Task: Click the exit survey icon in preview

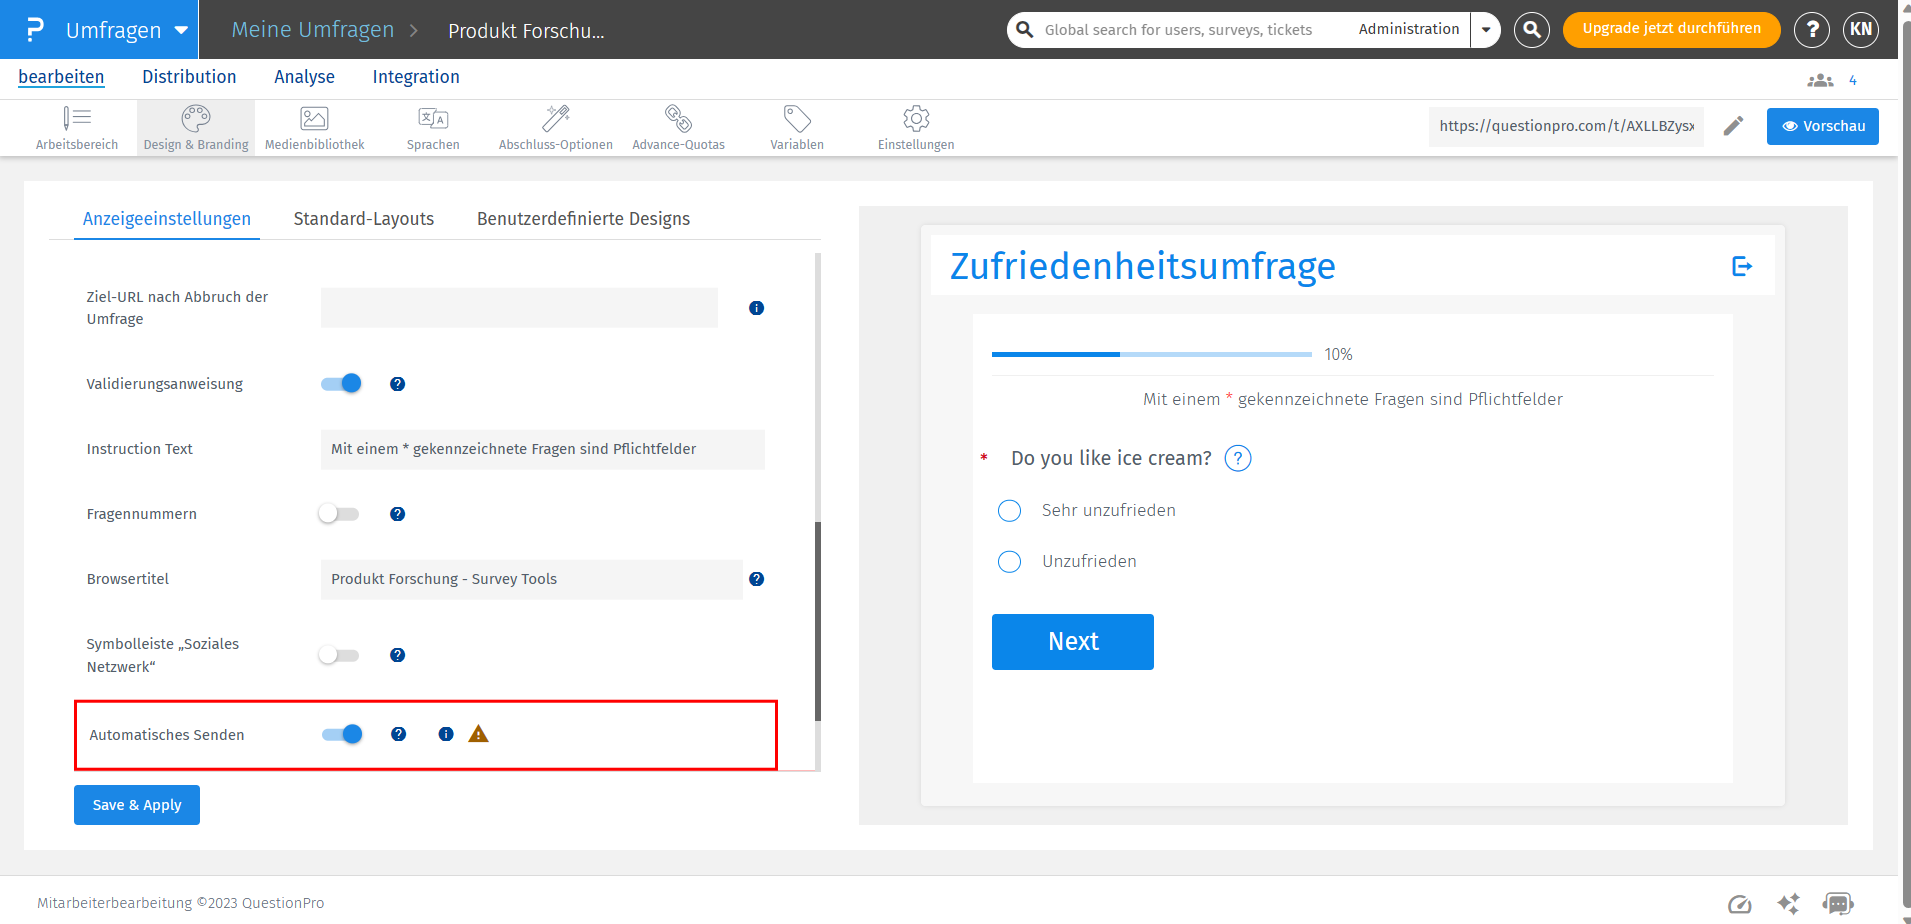Action: point(1742,266)
